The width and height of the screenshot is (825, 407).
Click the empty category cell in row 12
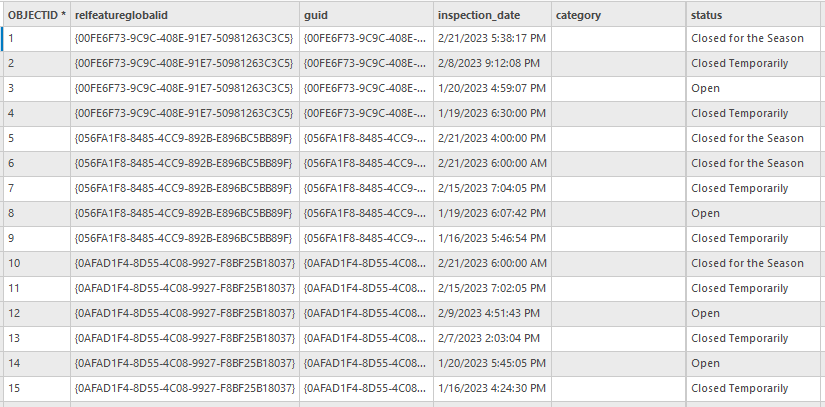point(617,314)
